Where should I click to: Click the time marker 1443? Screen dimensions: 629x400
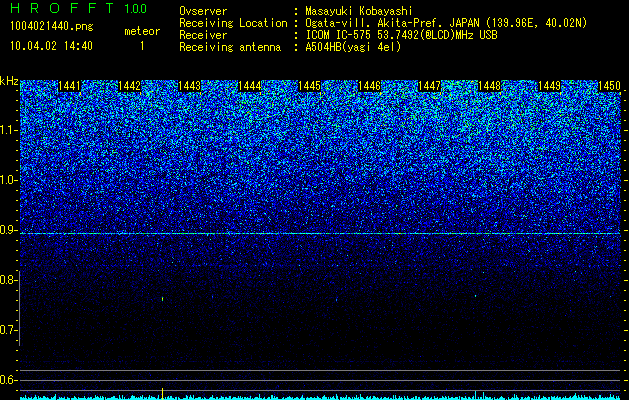pos(189,86)
